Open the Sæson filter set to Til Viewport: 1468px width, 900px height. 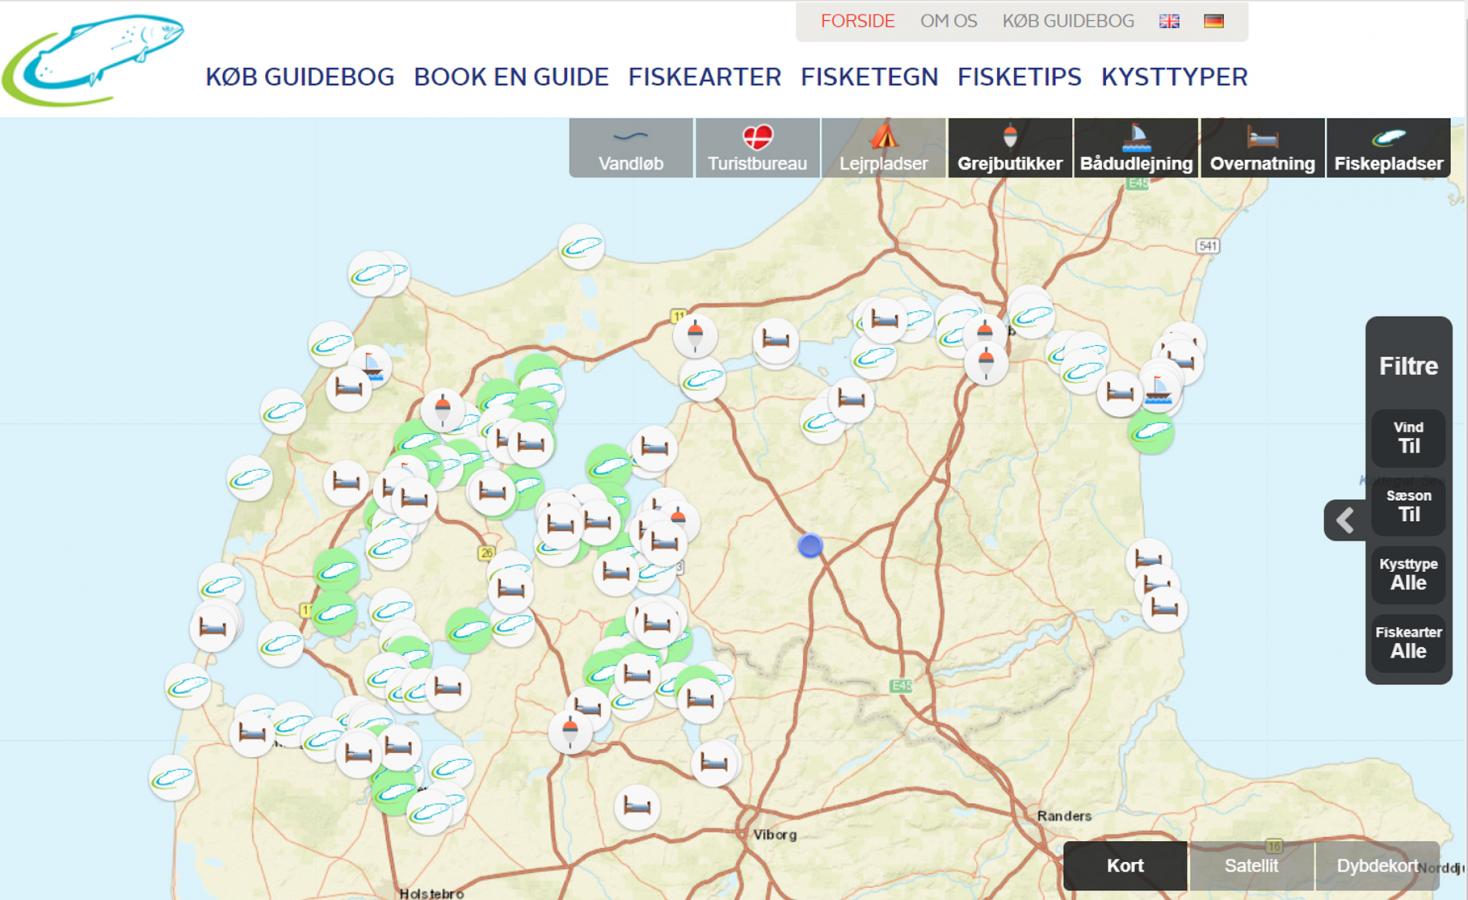pyautogui.click(x=1408, y=506)
